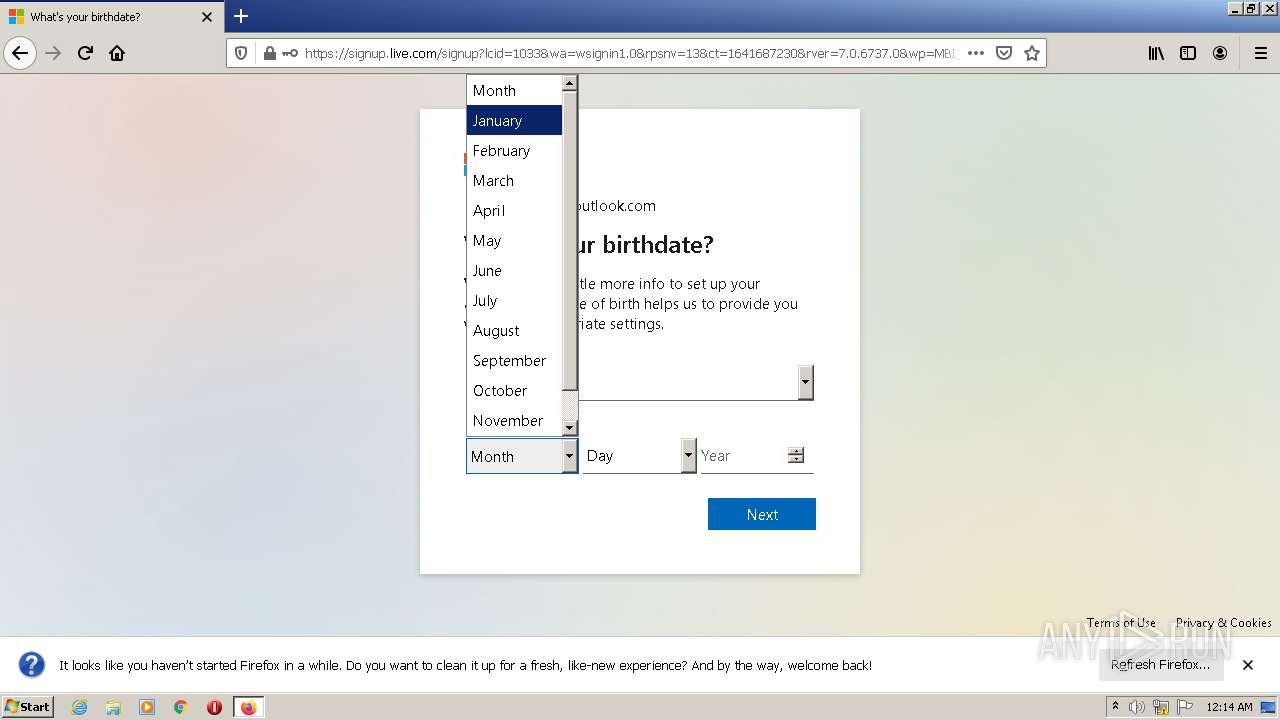Pick September in the month list
The width and height of the screenshot is (1280, 720).
click(x=514, y=360)
